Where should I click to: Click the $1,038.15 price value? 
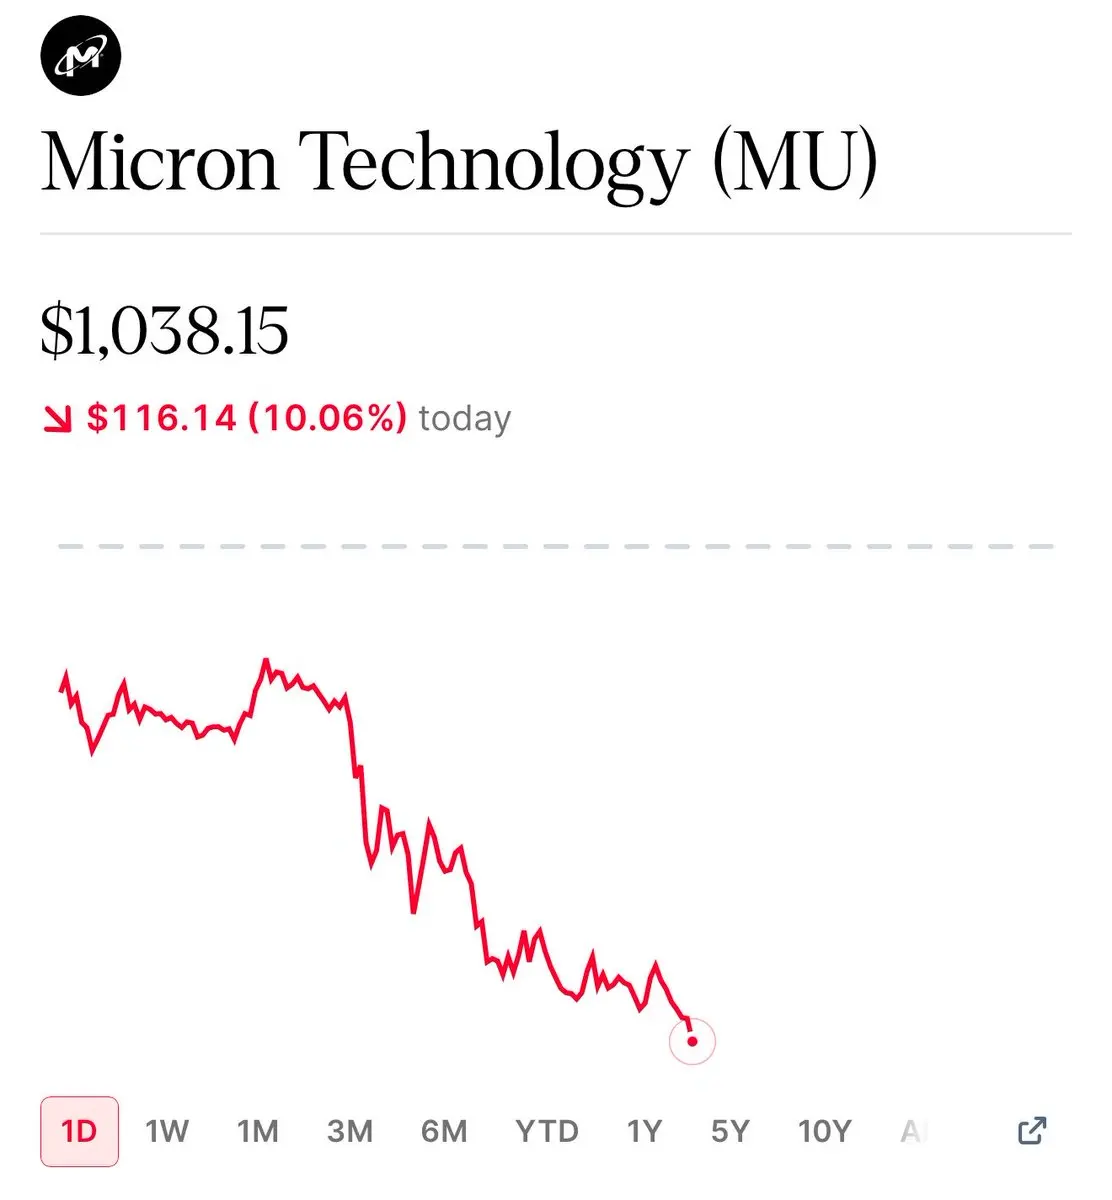(x=165, y=331)
